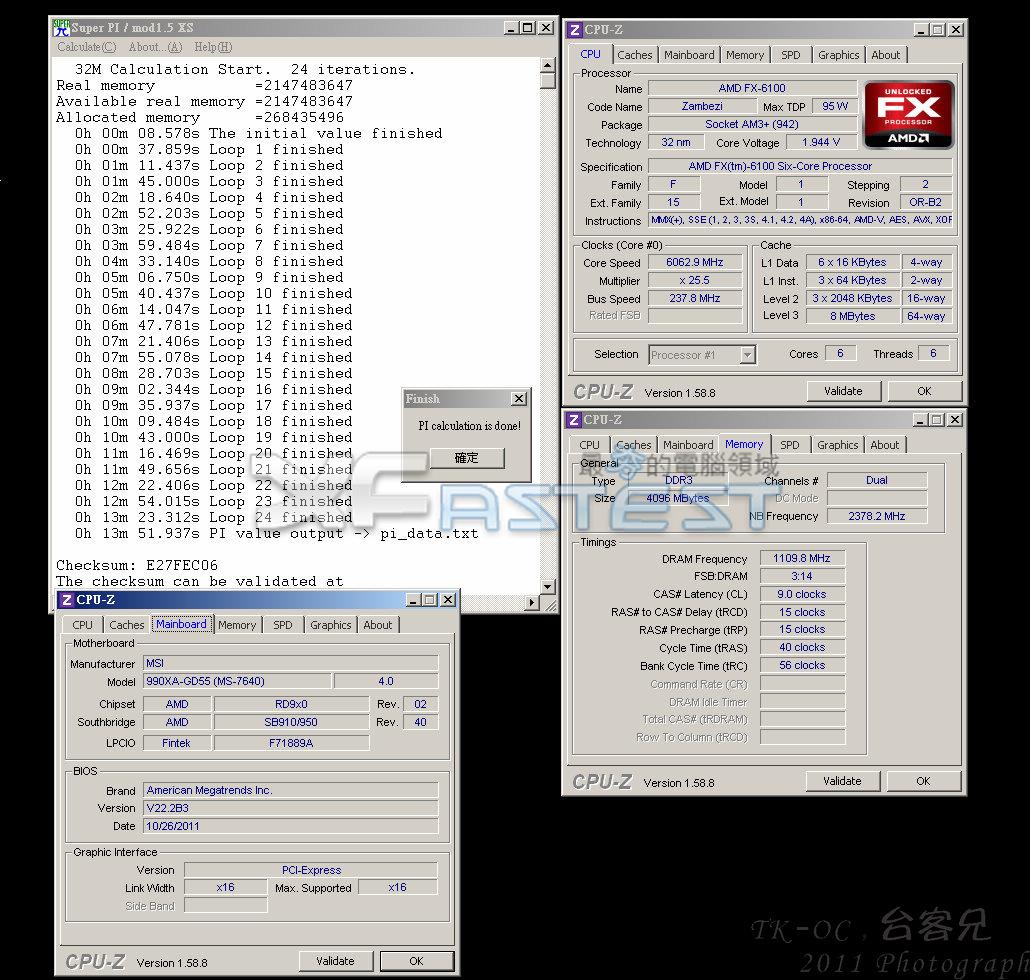This screenshot has width=1030, height=980.
Task: Click the AMD FX Unlocked processor logo
Action: tap(908, 114)
